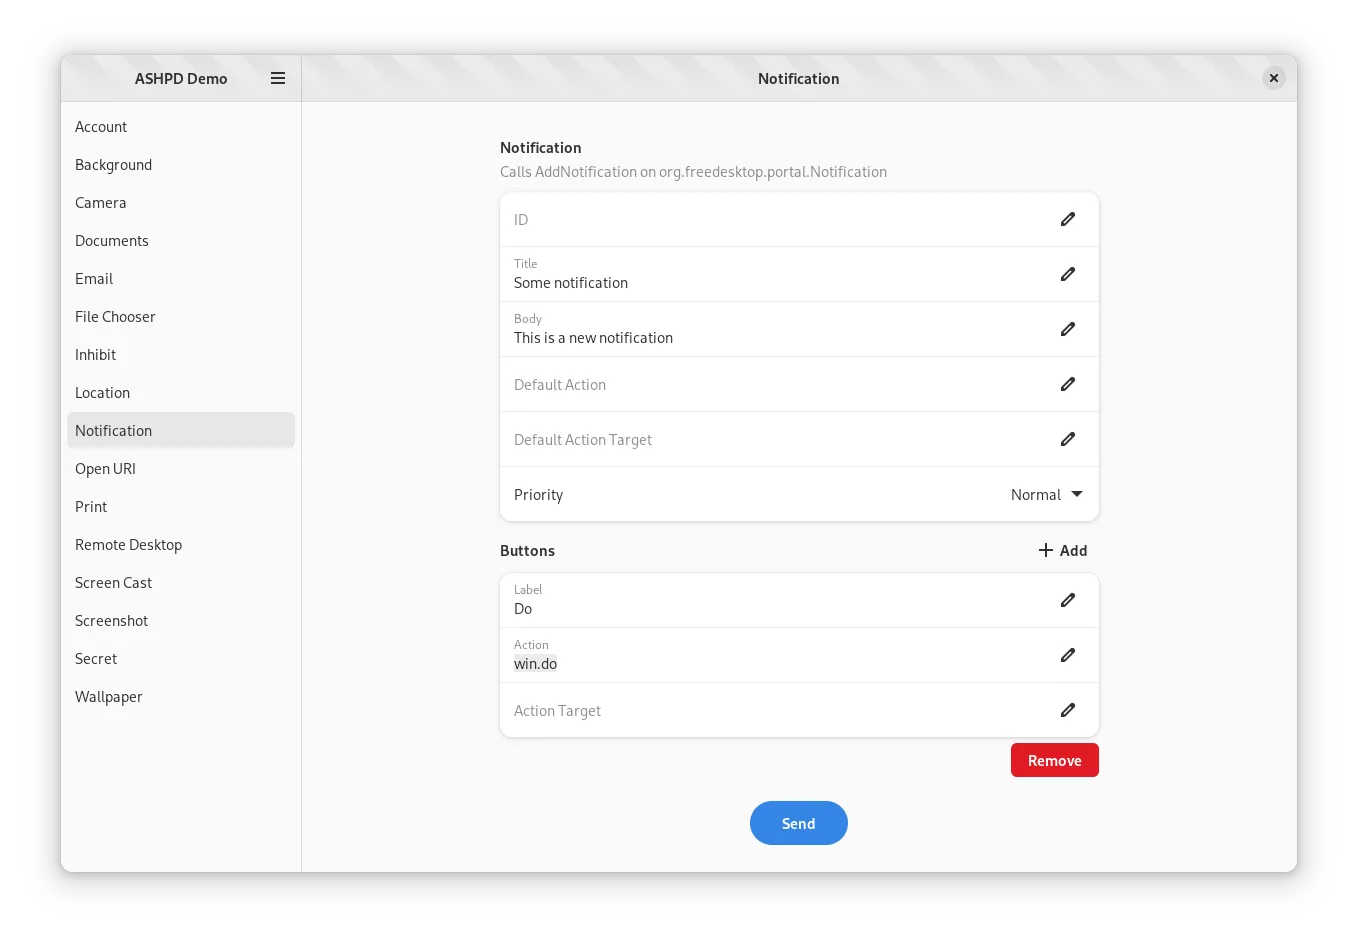The width and height of the screenshot is (1358, 939).
Task: Click the Default Action Target pencil icon
Action: pos(1068,439)
